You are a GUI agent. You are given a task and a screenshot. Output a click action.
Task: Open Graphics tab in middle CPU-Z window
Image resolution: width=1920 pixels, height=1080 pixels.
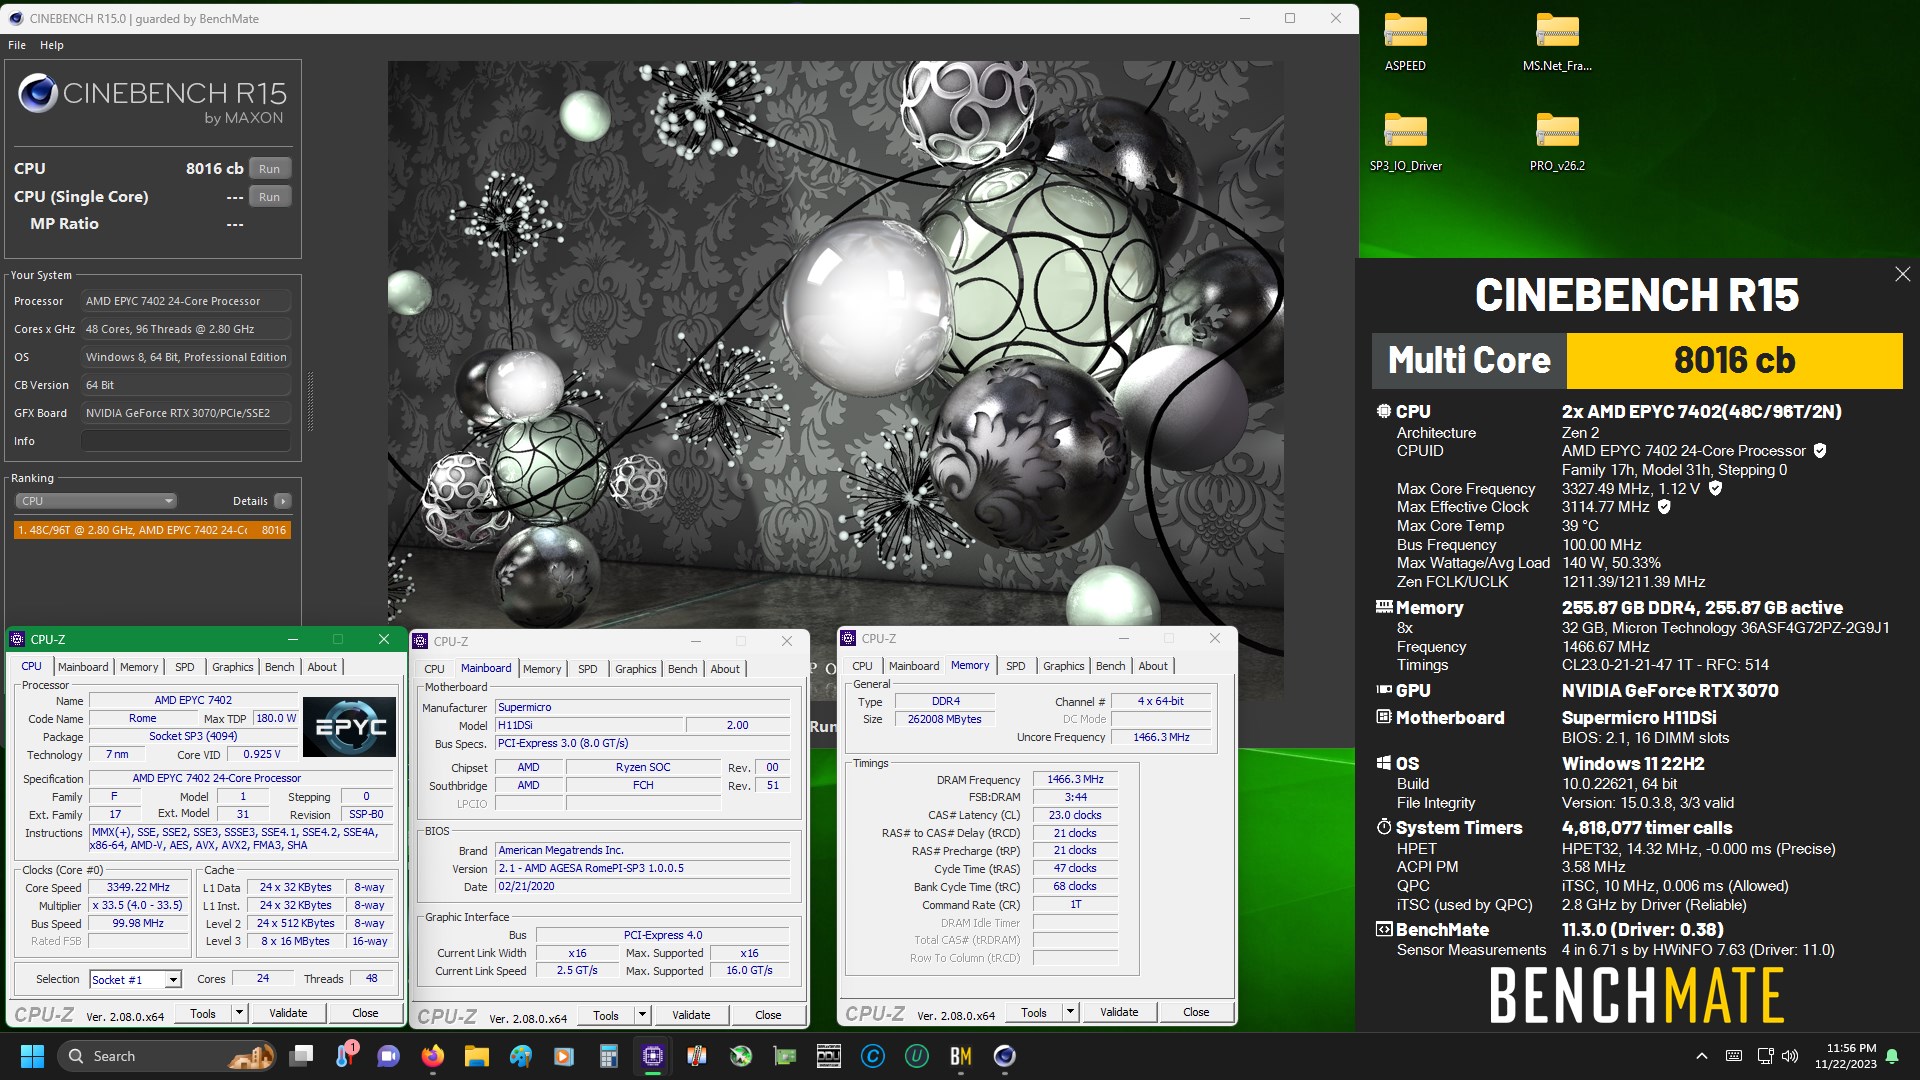tap(636, 669)
